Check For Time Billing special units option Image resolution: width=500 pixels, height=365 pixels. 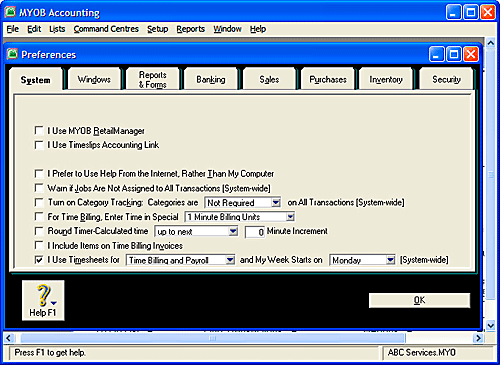(x=39, y=217)
